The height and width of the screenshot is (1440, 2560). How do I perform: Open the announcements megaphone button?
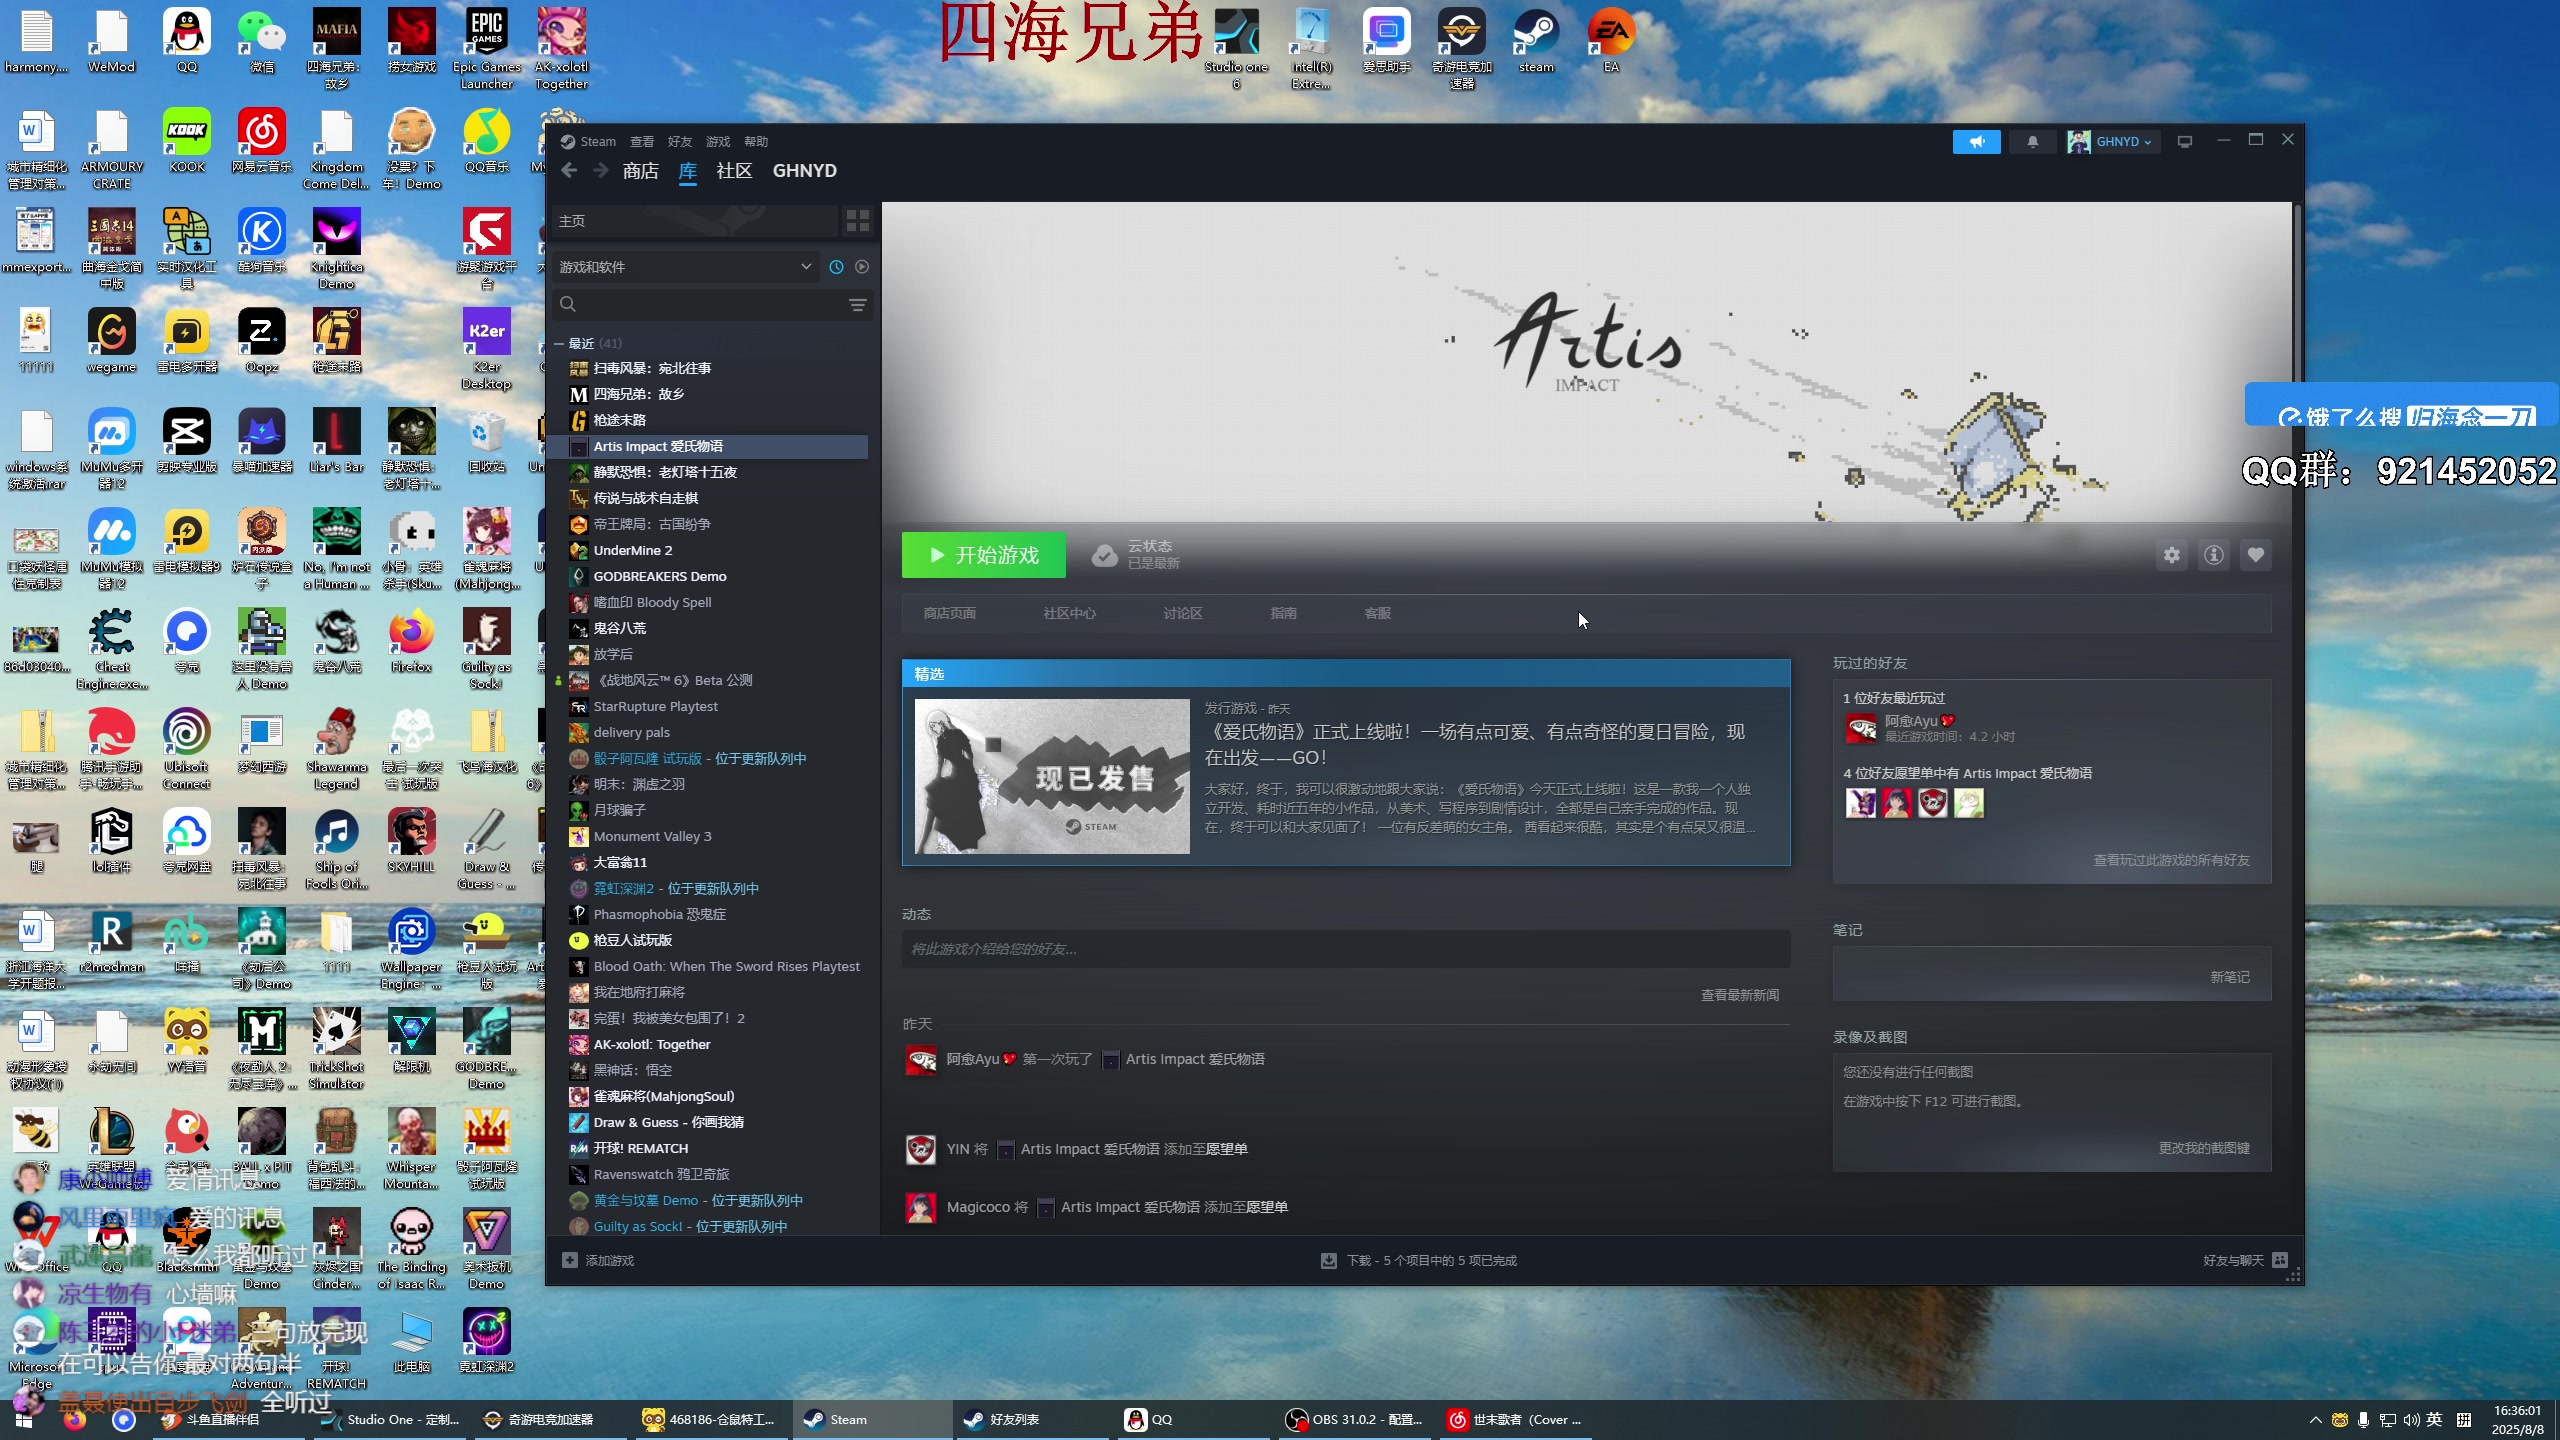click(x=1976, y=142)
